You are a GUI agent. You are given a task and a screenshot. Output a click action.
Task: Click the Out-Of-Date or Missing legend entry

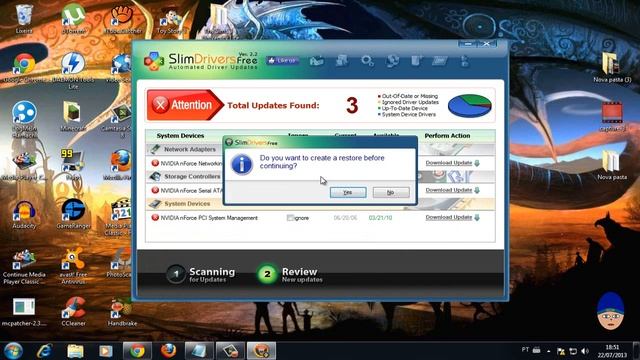(x=408, y=96)
